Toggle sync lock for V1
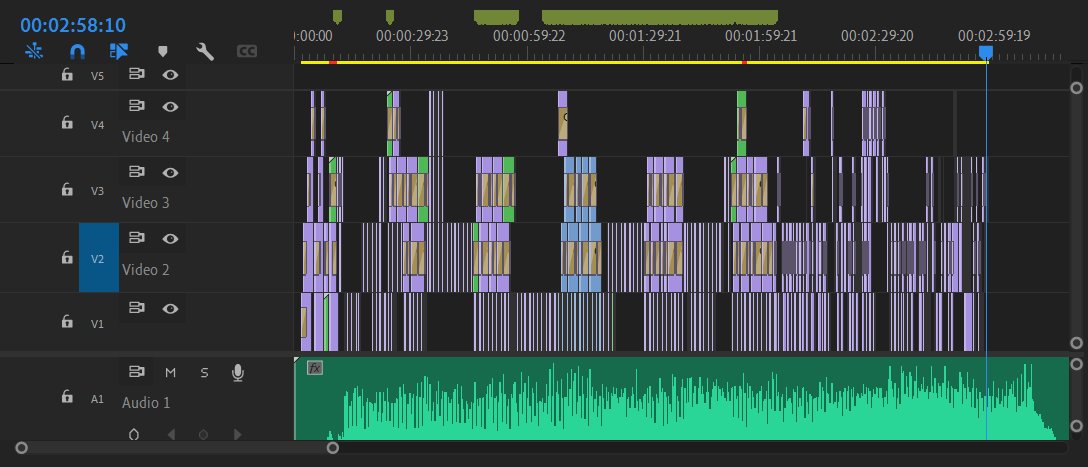 tap(137, 308)
